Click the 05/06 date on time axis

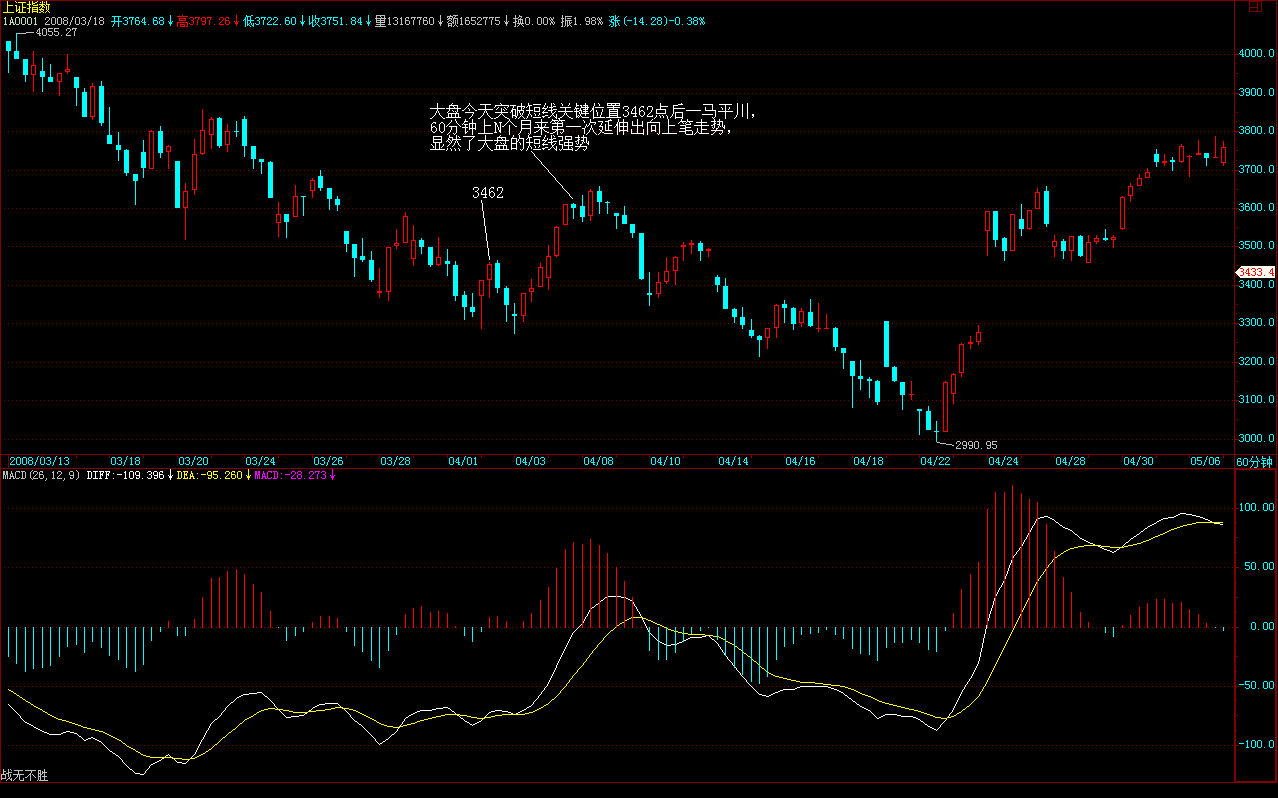pos(1206,461)
